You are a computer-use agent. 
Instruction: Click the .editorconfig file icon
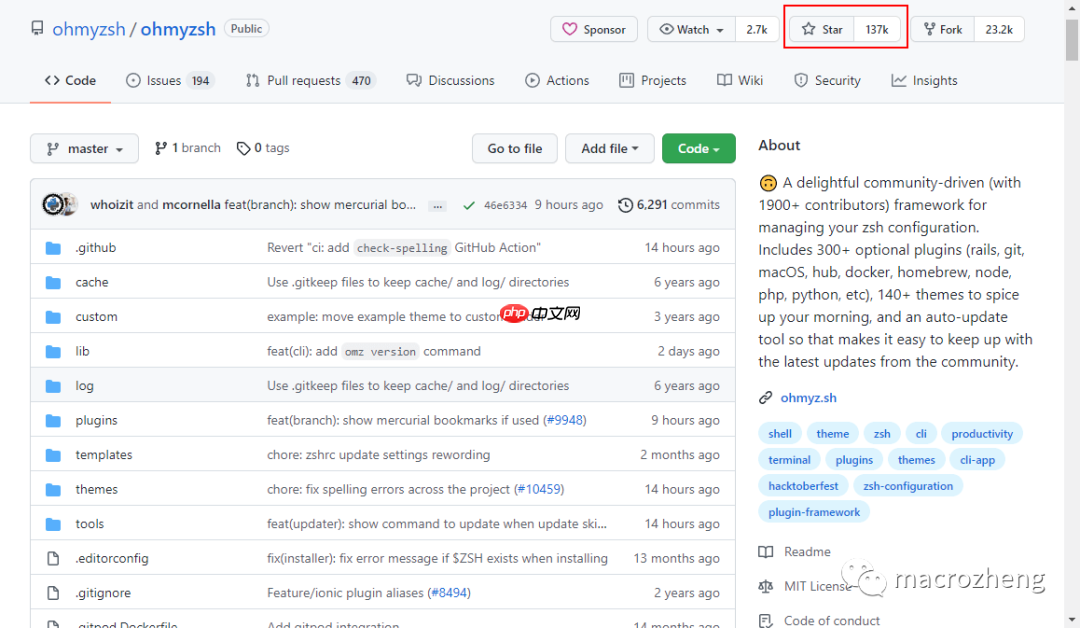tap(53, 558)
